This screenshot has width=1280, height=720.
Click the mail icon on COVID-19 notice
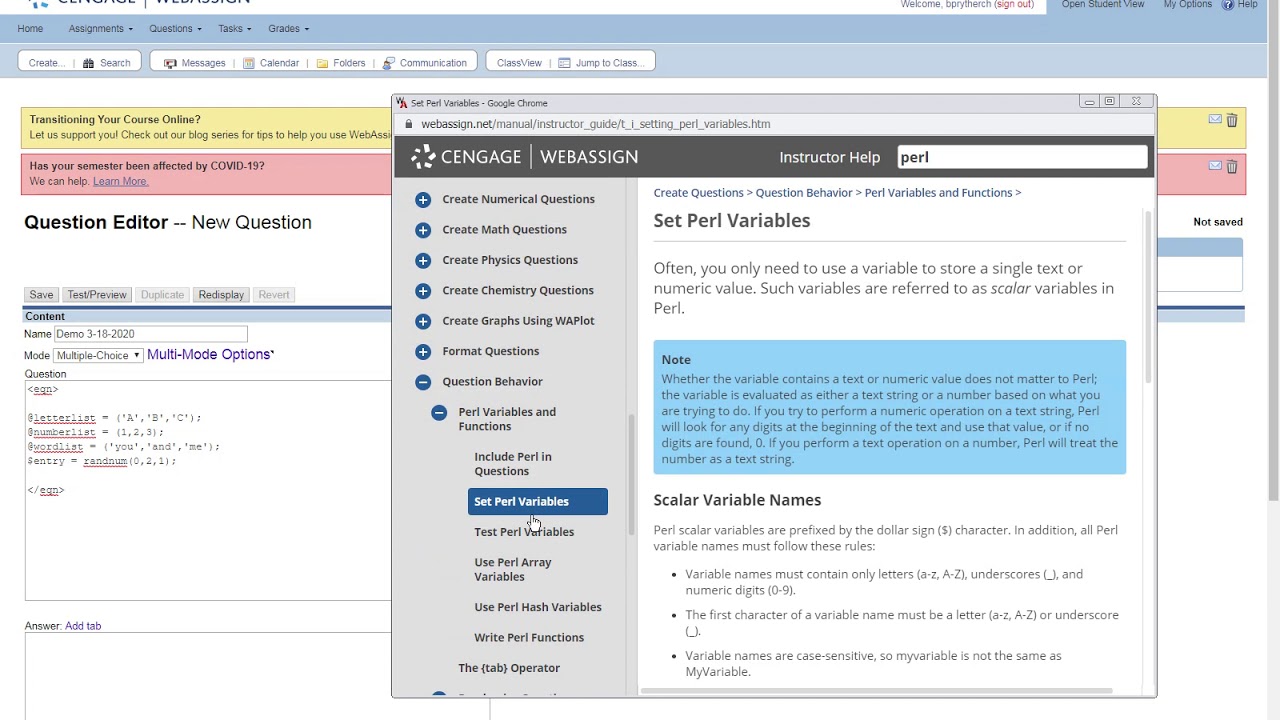point(1215,166)
